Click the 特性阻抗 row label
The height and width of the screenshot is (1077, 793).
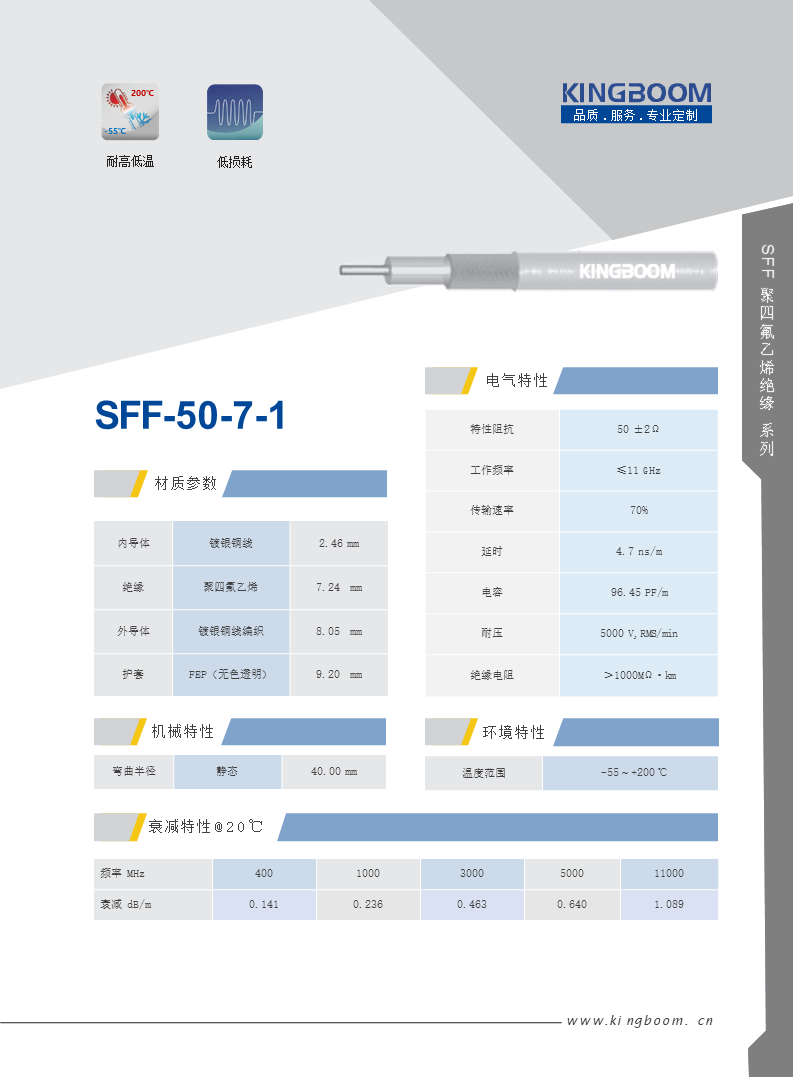(x=492, y=429)
